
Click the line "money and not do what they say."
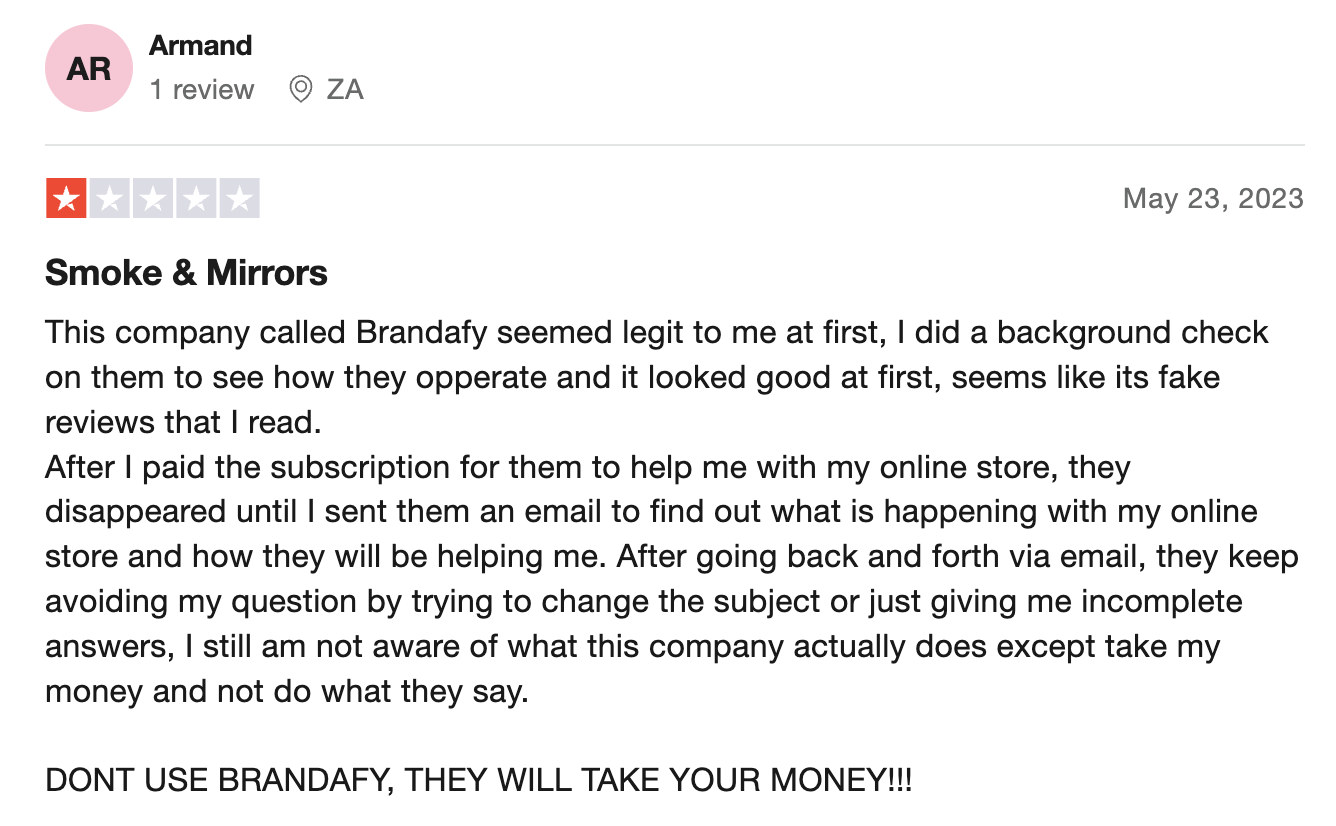pyautogui.click(x=286, y=692)
